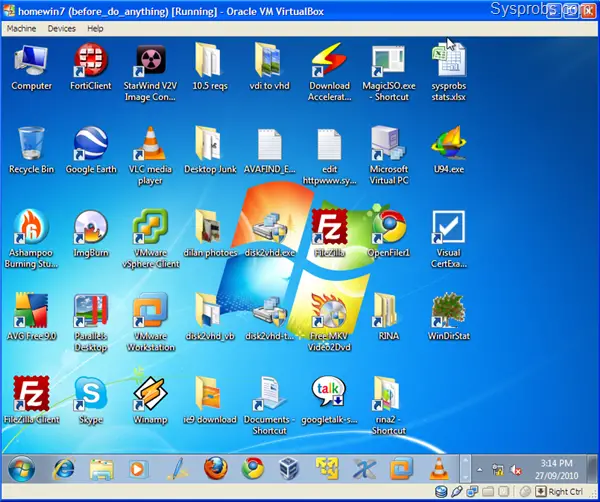Select Ashampoo Burning Studio shortcut
Screen dimensions: 600x502
pyautogui.click(x=31, y=239)
